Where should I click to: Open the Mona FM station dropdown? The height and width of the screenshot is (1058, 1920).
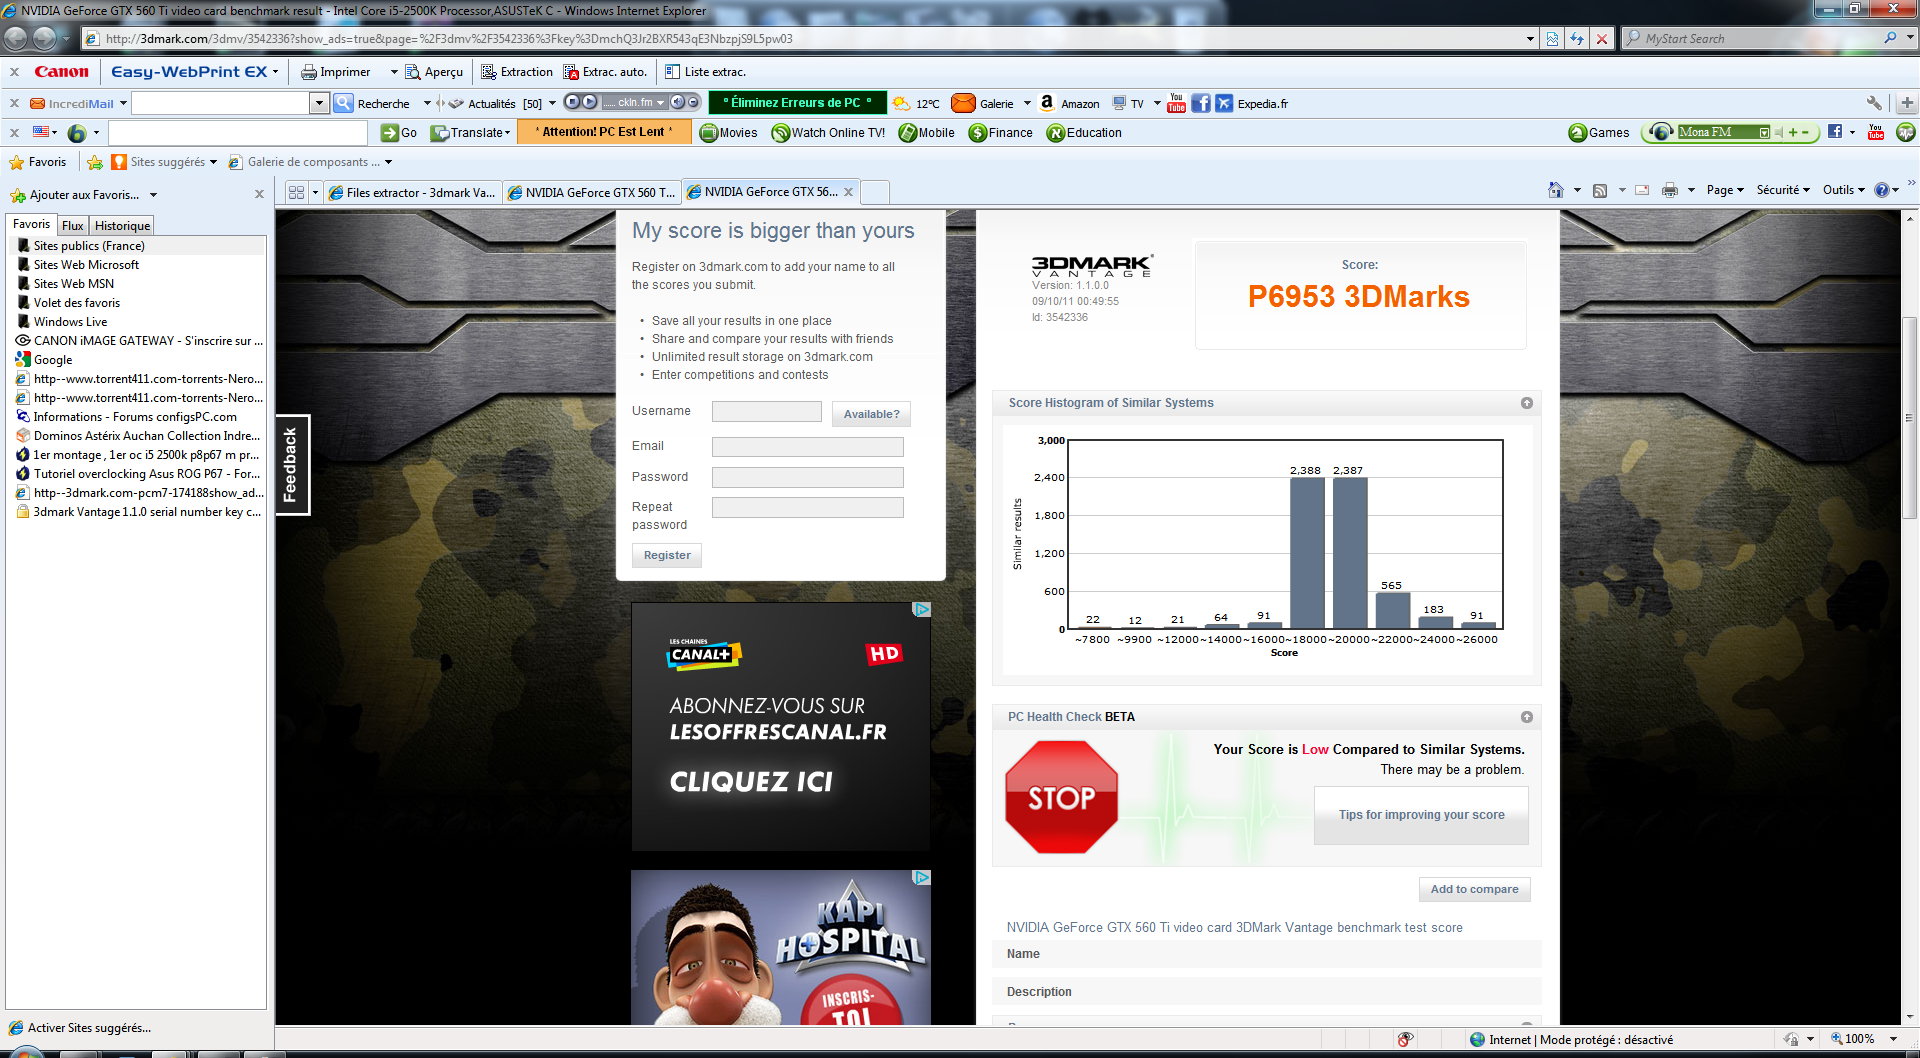[x=1764, y=132]
